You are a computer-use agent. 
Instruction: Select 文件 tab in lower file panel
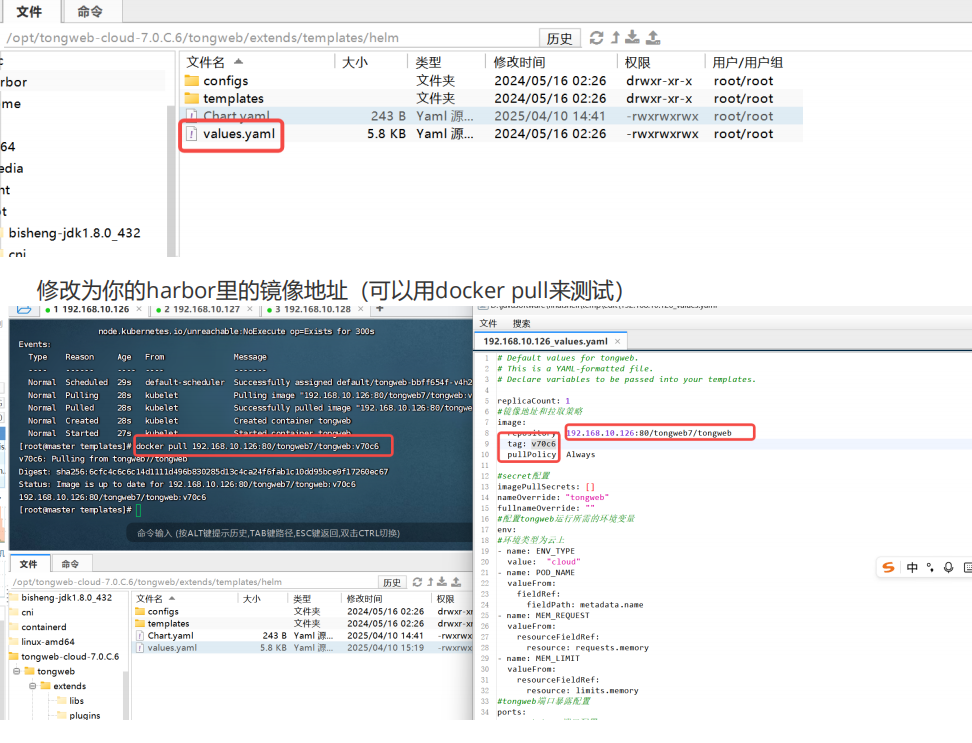coord(29,564)
